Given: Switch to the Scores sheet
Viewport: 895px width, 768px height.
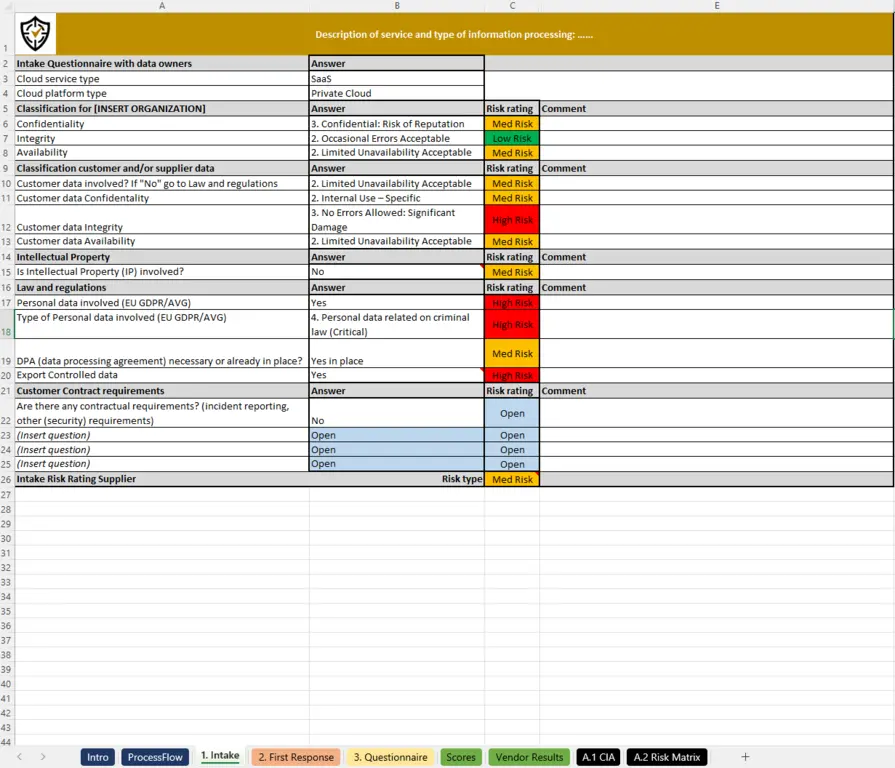Looking at the screenshot, I should (461, 757).
